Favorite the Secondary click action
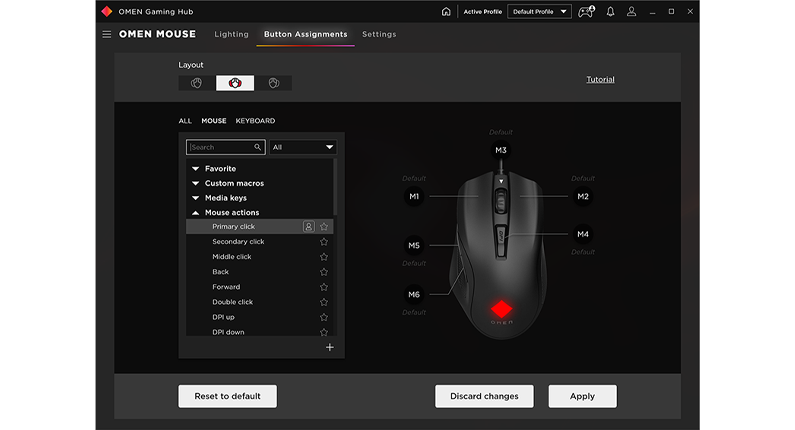This screenshot has height=430, width=795. [x=324, y=242]
